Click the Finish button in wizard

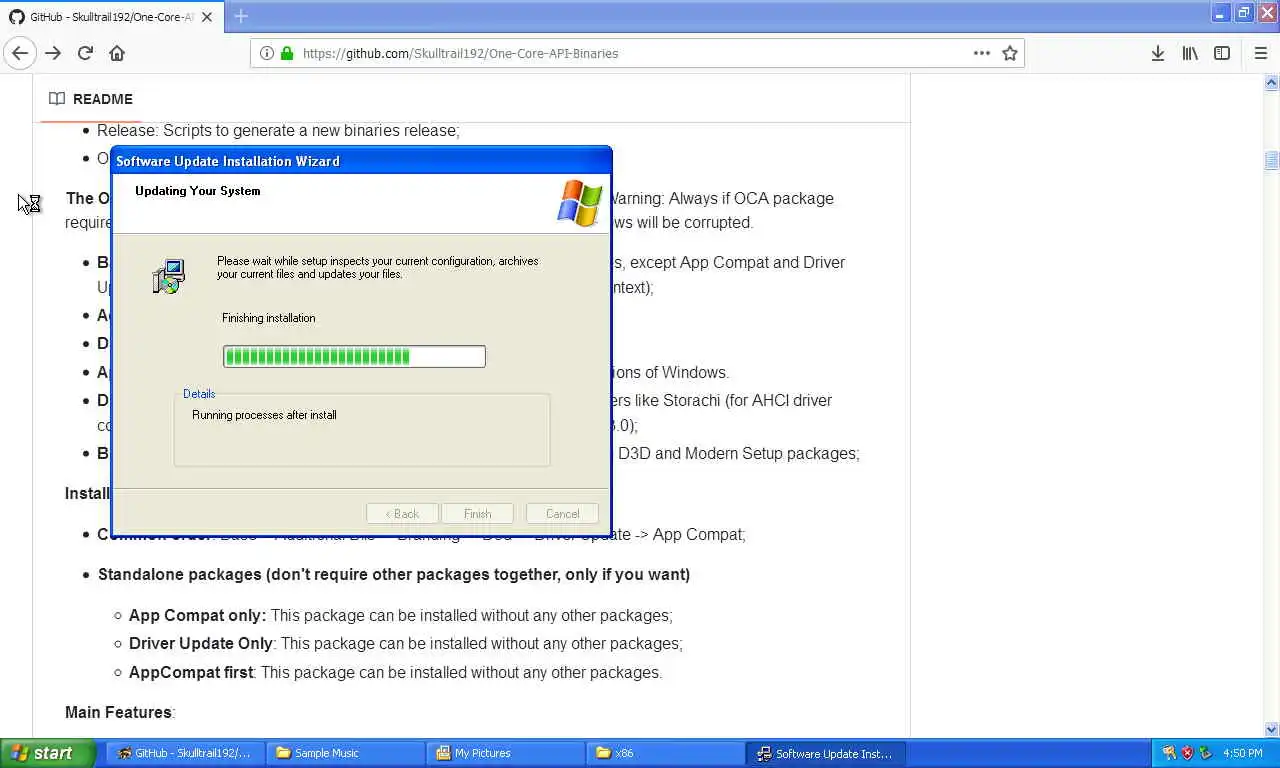click(x=477, y=514)
